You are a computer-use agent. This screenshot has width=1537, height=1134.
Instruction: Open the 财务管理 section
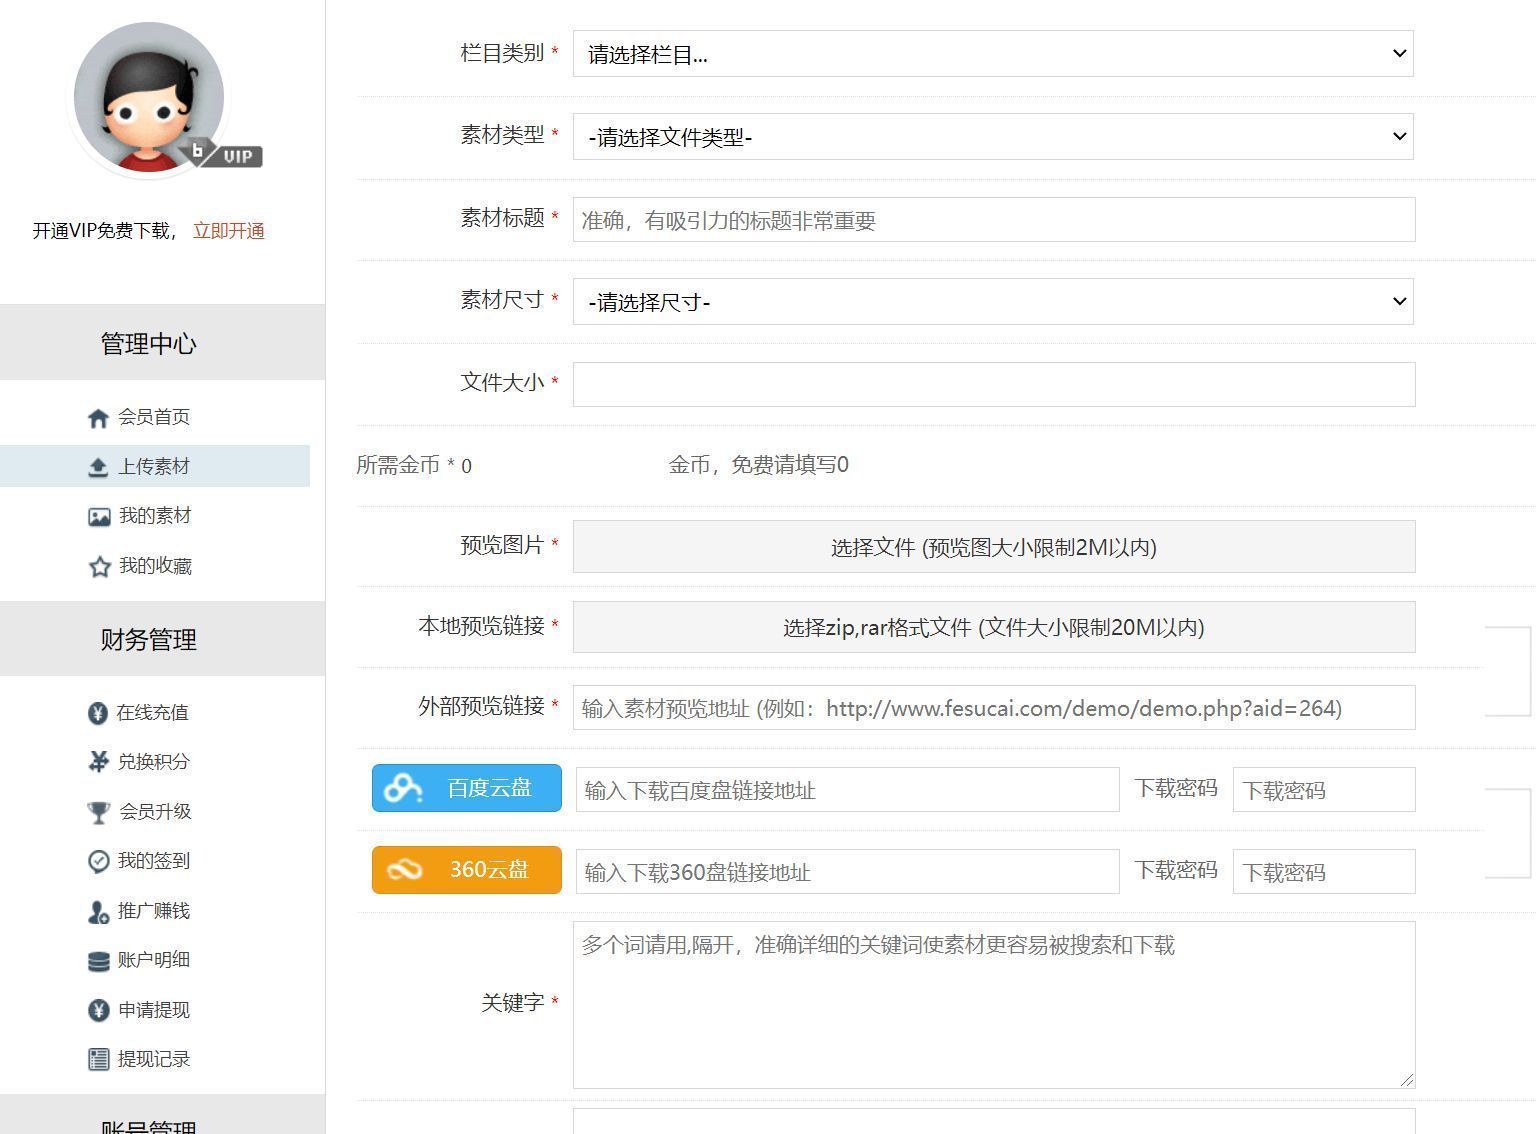(x=147, y=640)
